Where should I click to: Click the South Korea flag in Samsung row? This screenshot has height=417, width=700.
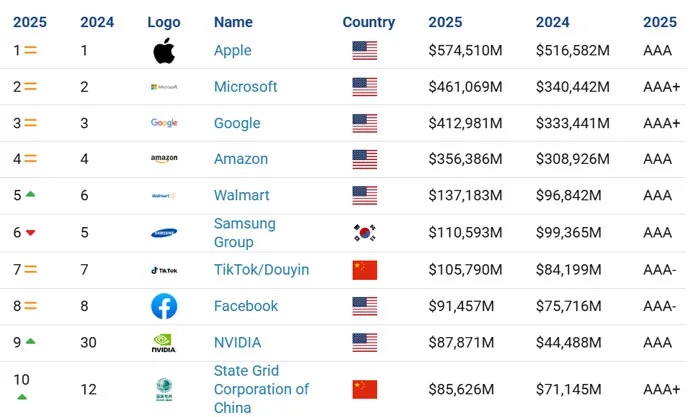click(365, 233)
